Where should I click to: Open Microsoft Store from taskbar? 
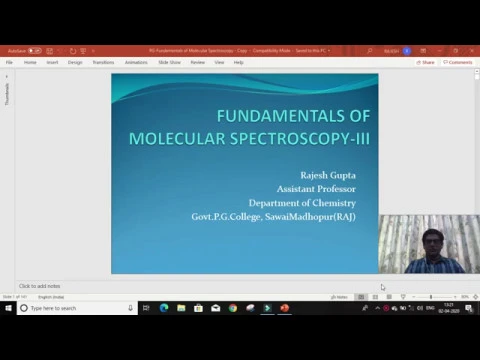click(x=198, y=308)
